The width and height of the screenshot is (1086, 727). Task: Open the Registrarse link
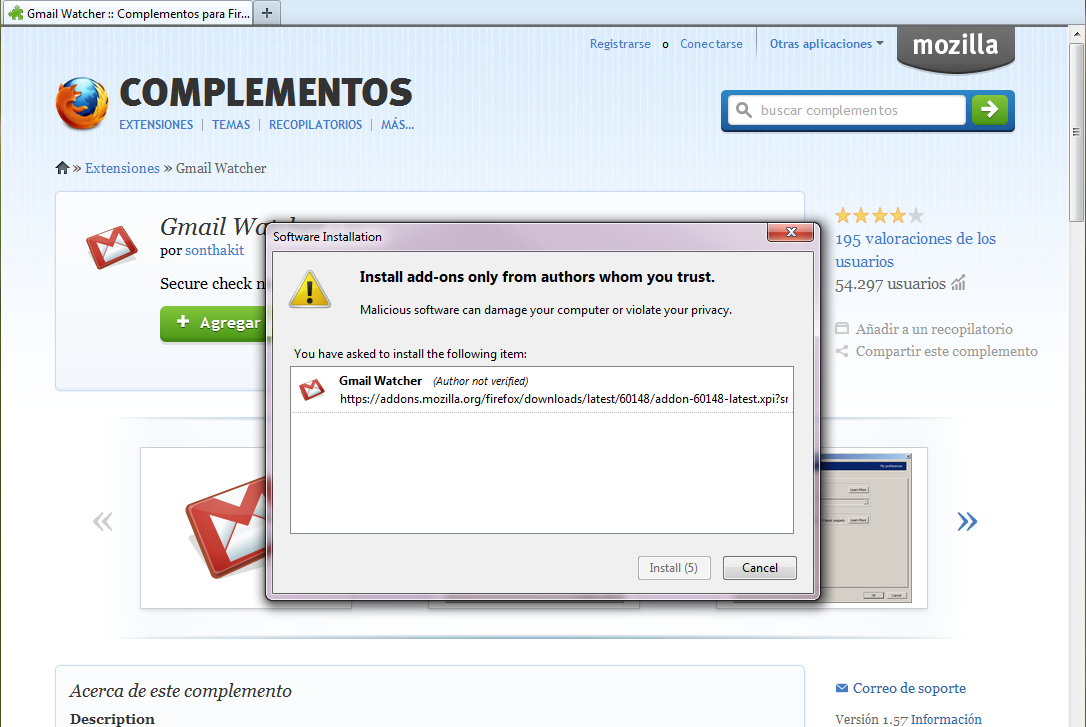tap(620, 44)
